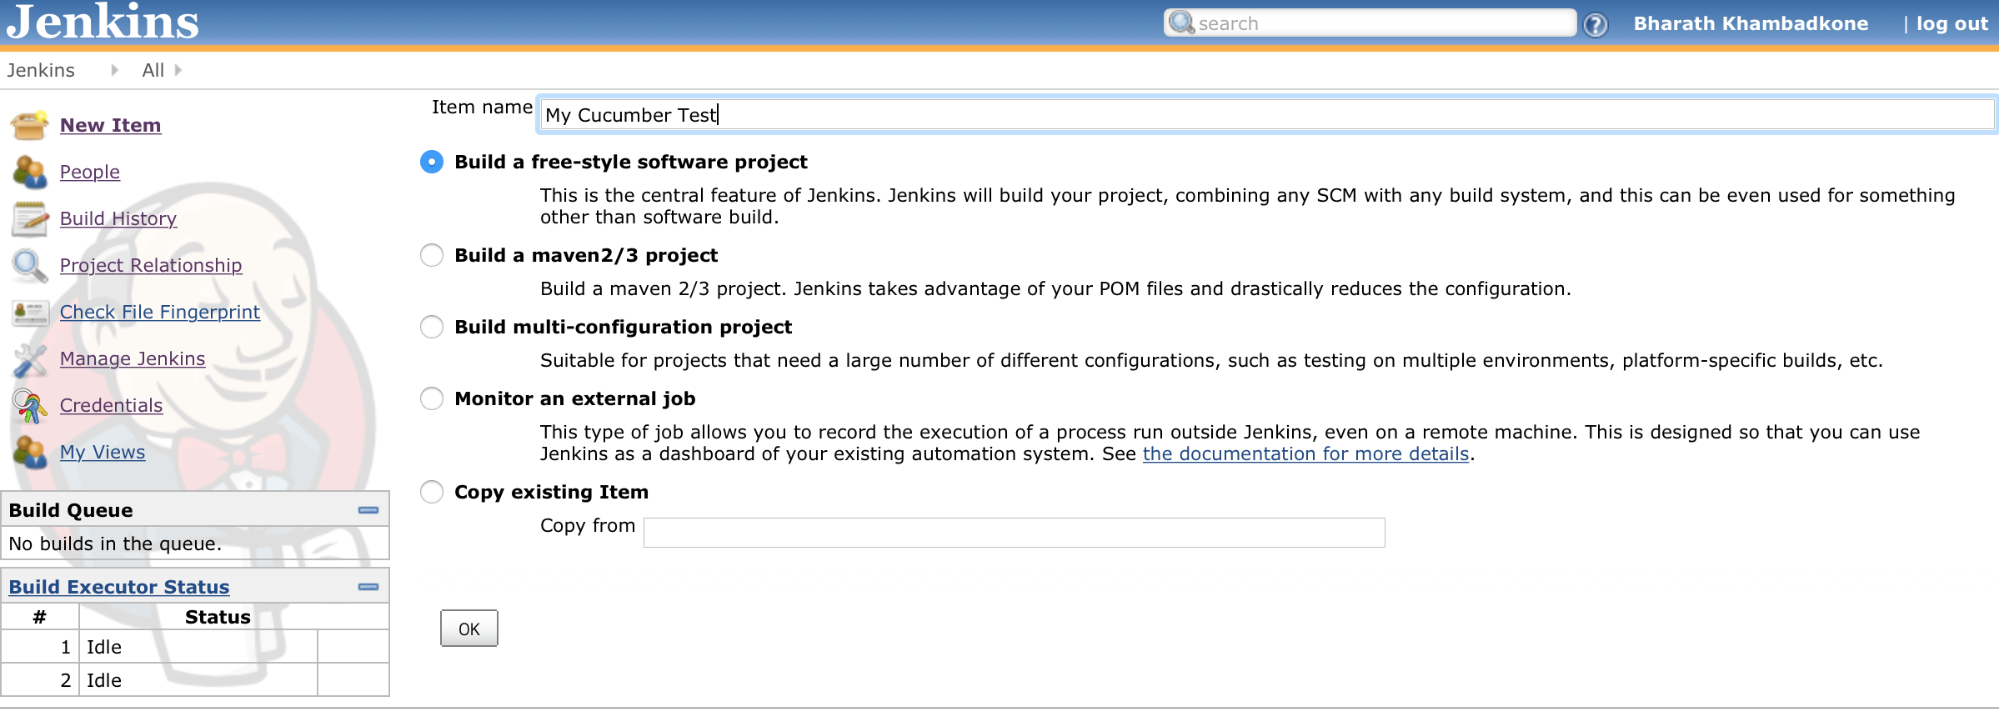Click the Project Relationship magnifier icon

[29, 265]
